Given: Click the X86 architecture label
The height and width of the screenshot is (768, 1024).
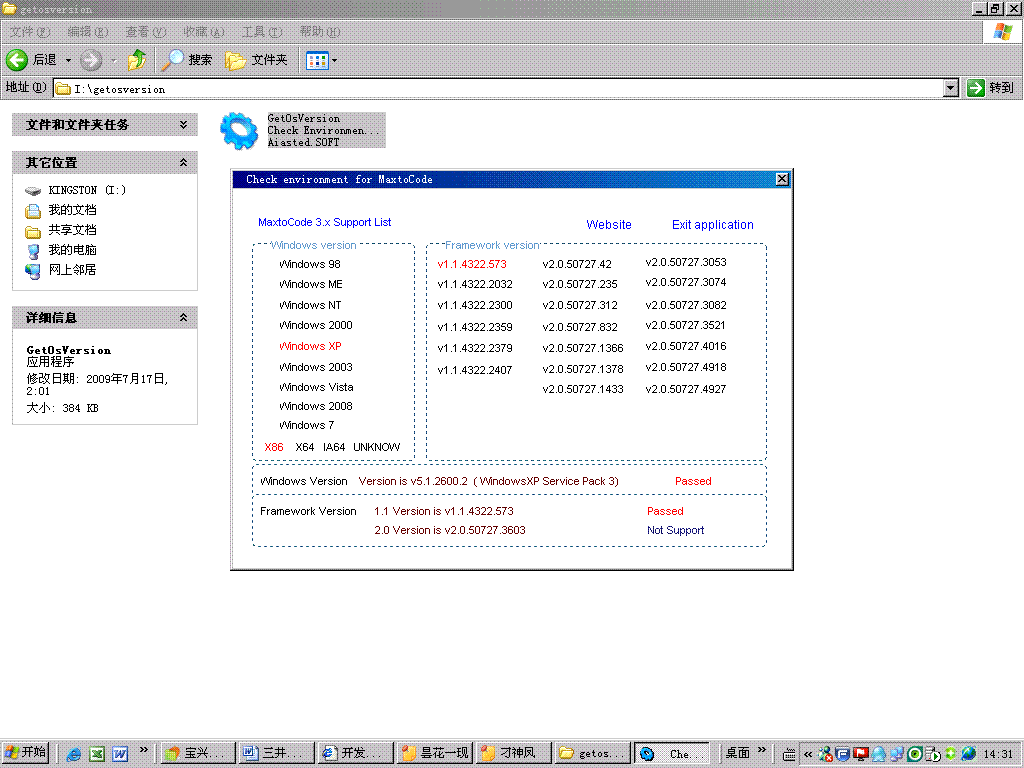Looking at the screenshot, I should [x=274, y=447].
